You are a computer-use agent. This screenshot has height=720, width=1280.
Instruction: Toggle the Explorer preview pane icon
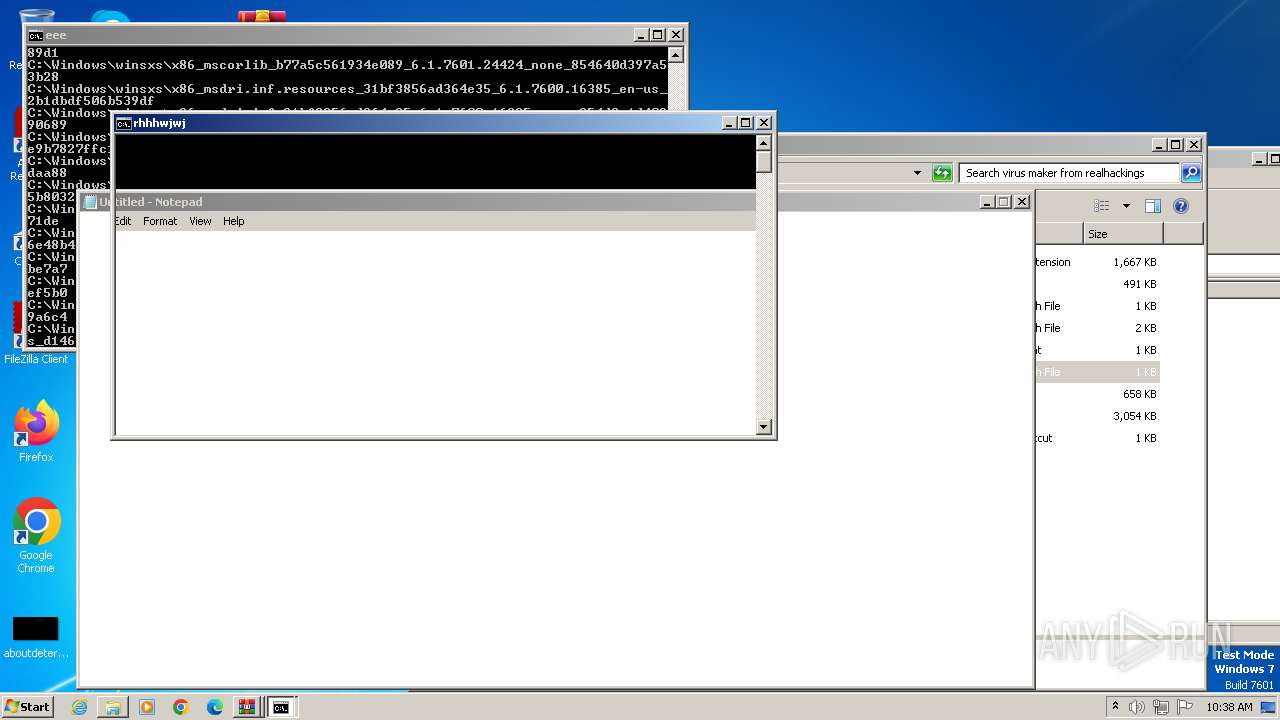(x=1153, y=206)
